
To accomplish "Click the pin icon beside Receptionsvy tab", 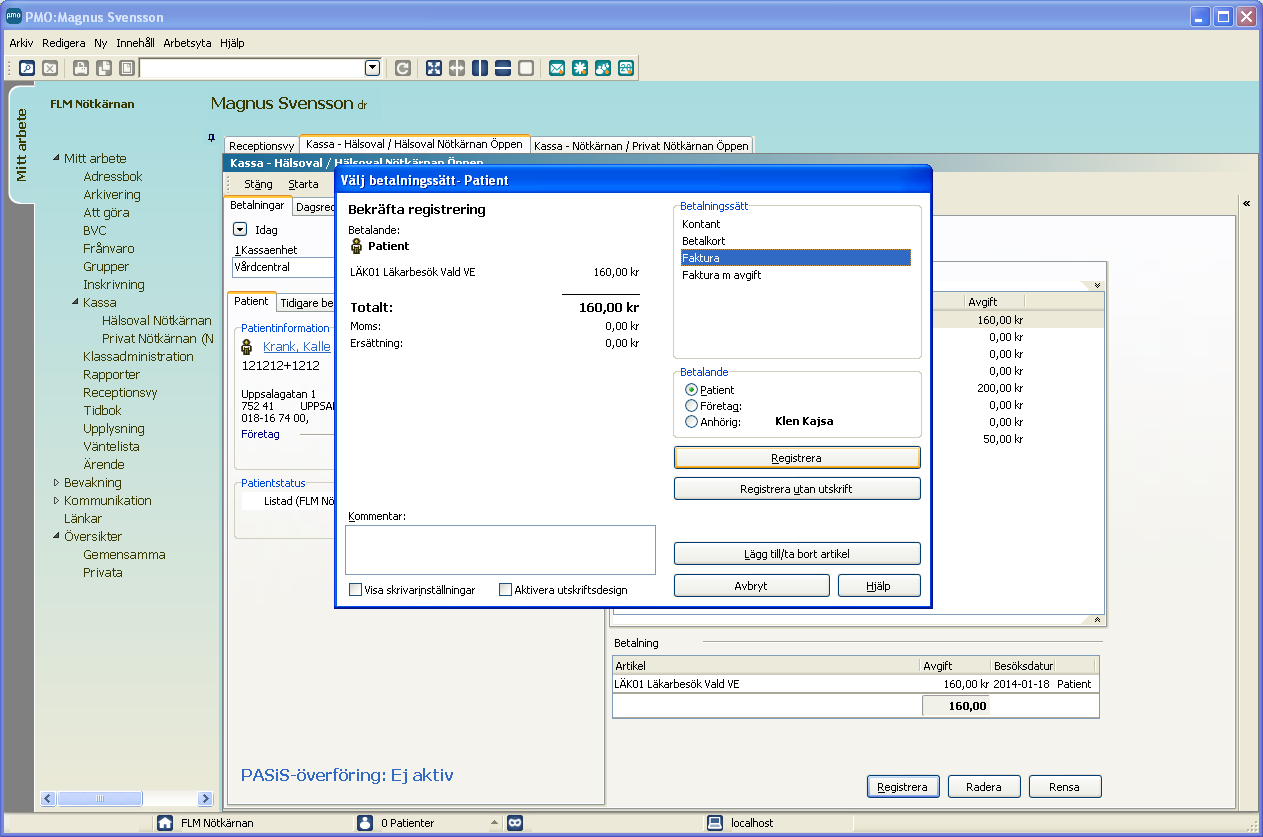I will [x=211, y=137].
